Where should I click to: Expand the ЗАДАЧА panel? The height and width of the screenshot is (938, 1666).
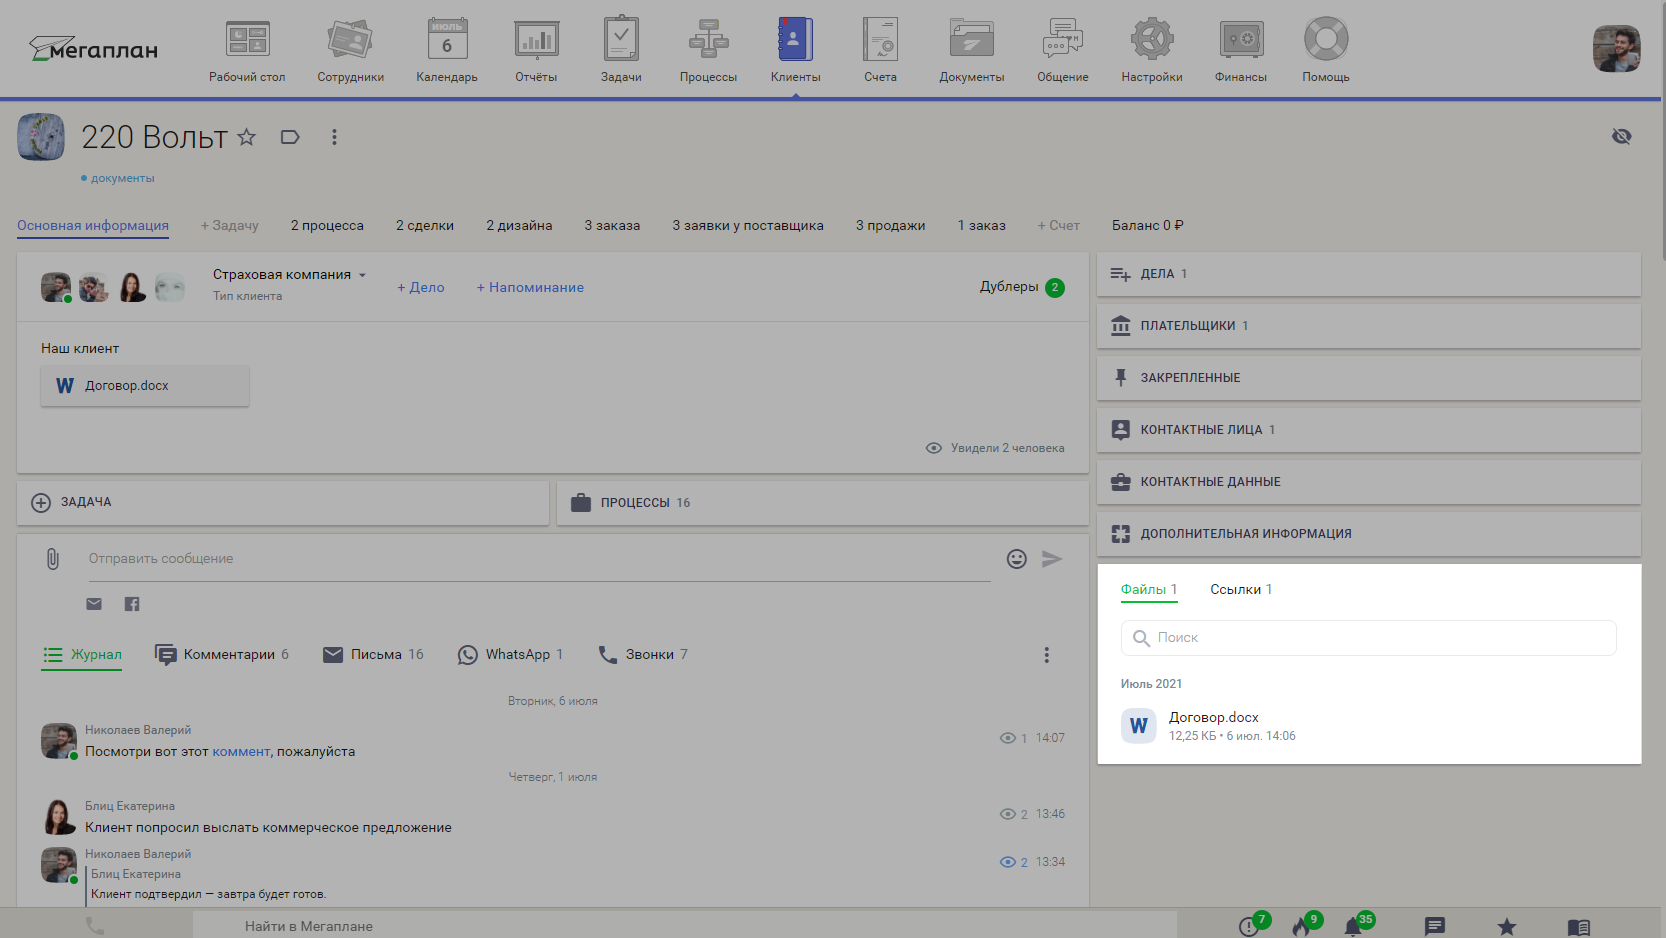tap(283, 503)
